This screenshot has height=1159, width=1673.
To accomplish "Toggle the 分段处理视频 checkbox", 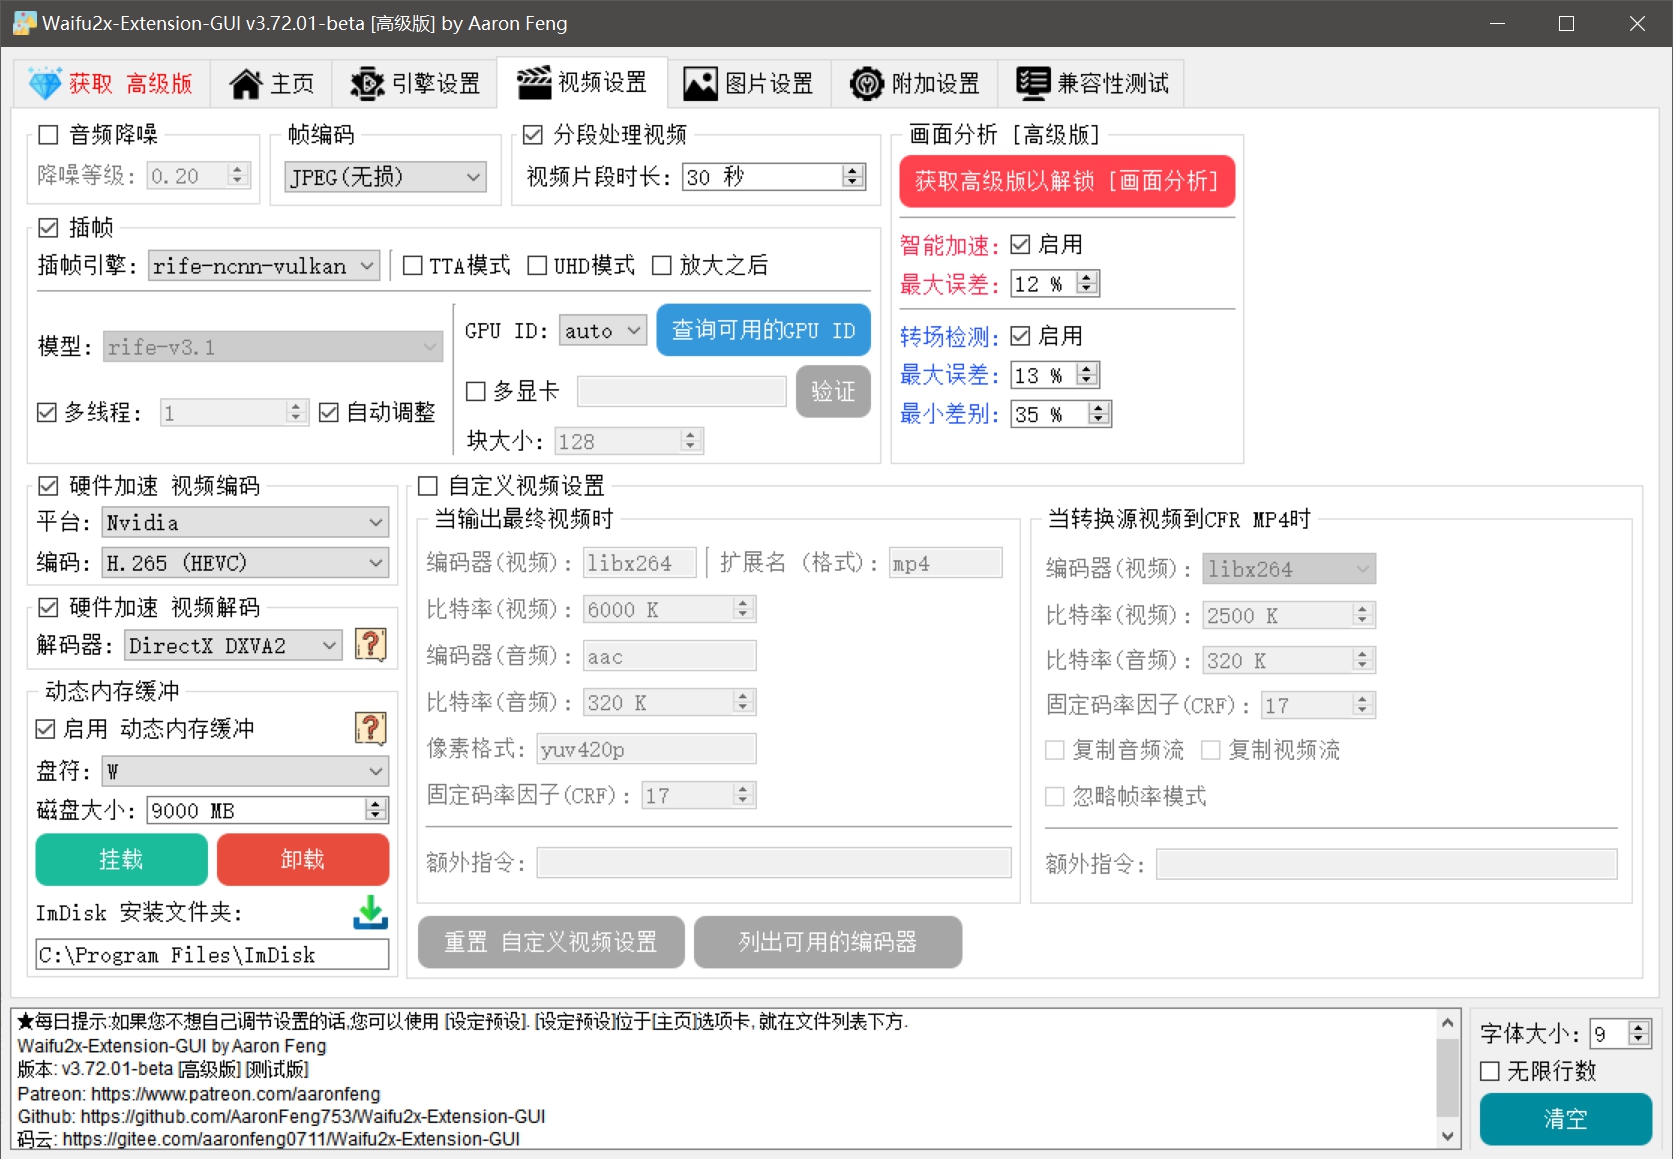I will tap(533, 134).
